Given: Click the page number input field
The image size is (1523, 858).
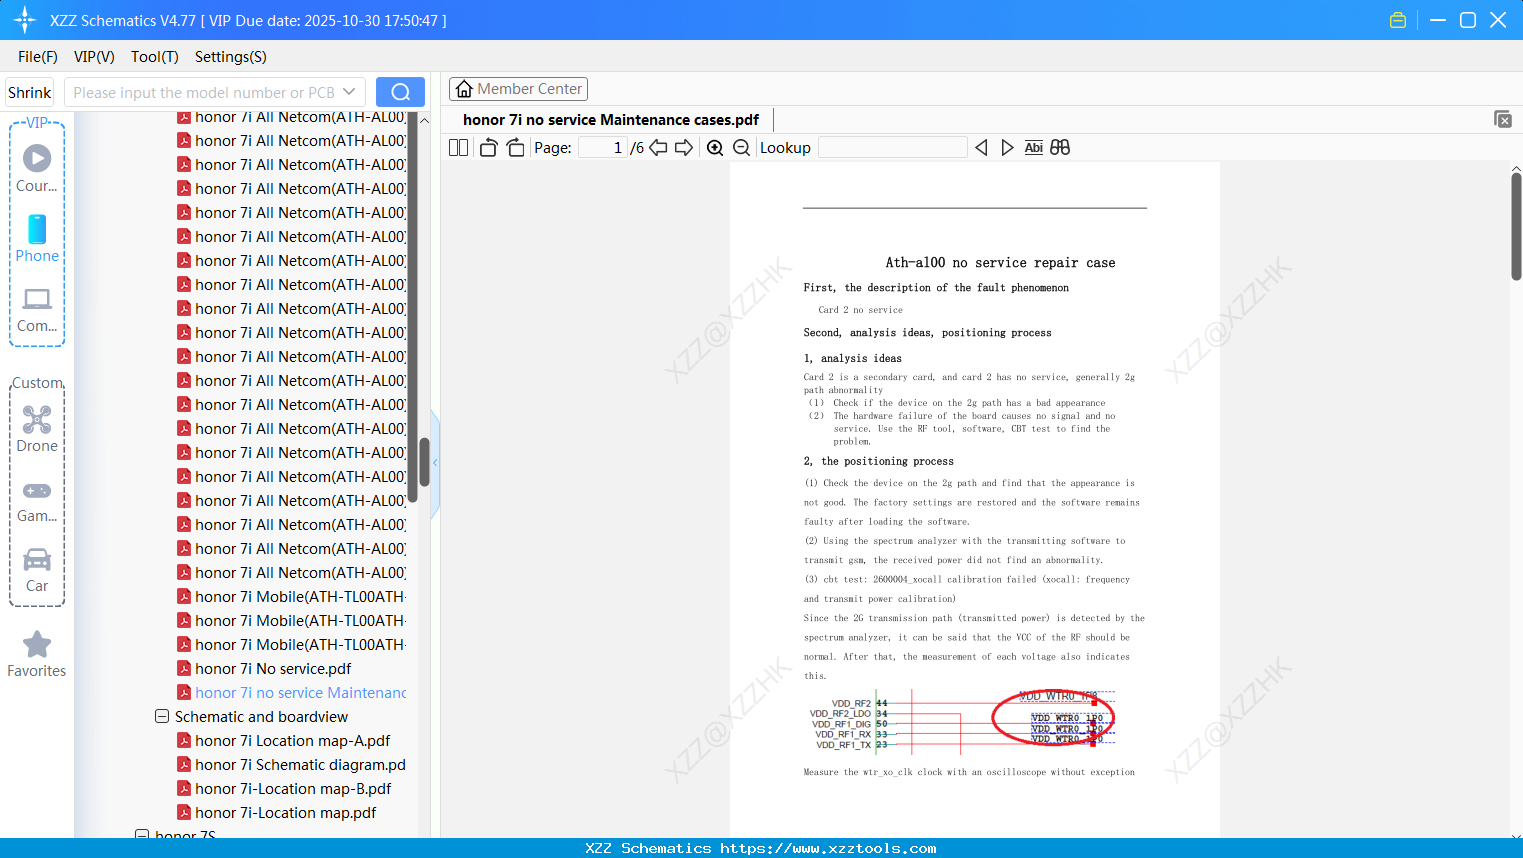Looking at the screenshot, I should pyautogui.click(x=603, y=147).
